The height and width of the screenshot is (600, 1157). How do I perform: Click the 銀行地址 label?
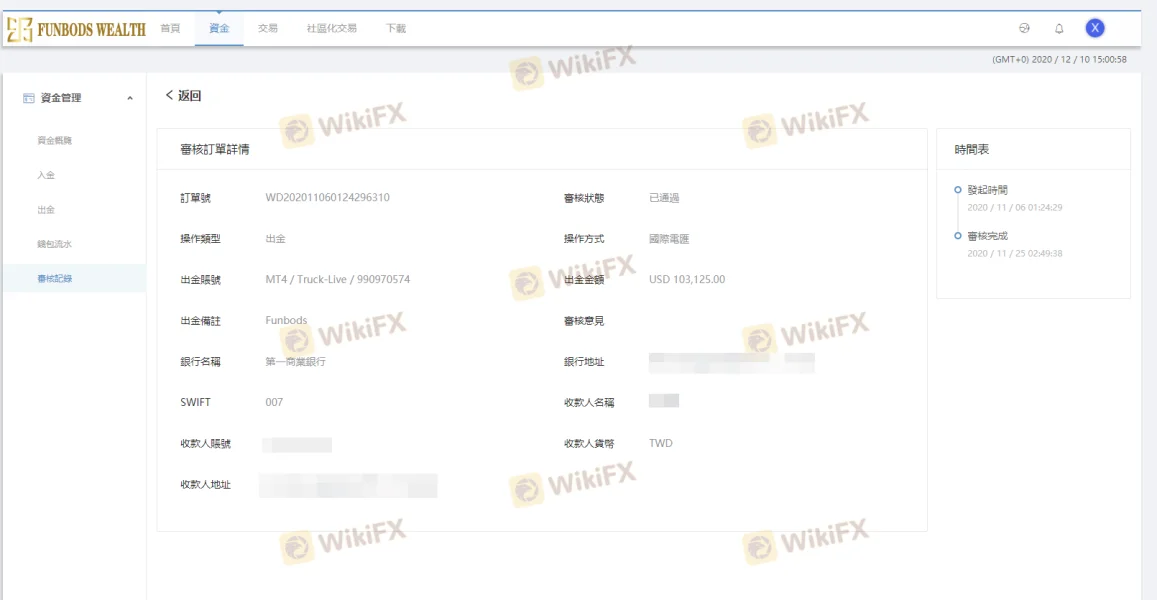584,362
